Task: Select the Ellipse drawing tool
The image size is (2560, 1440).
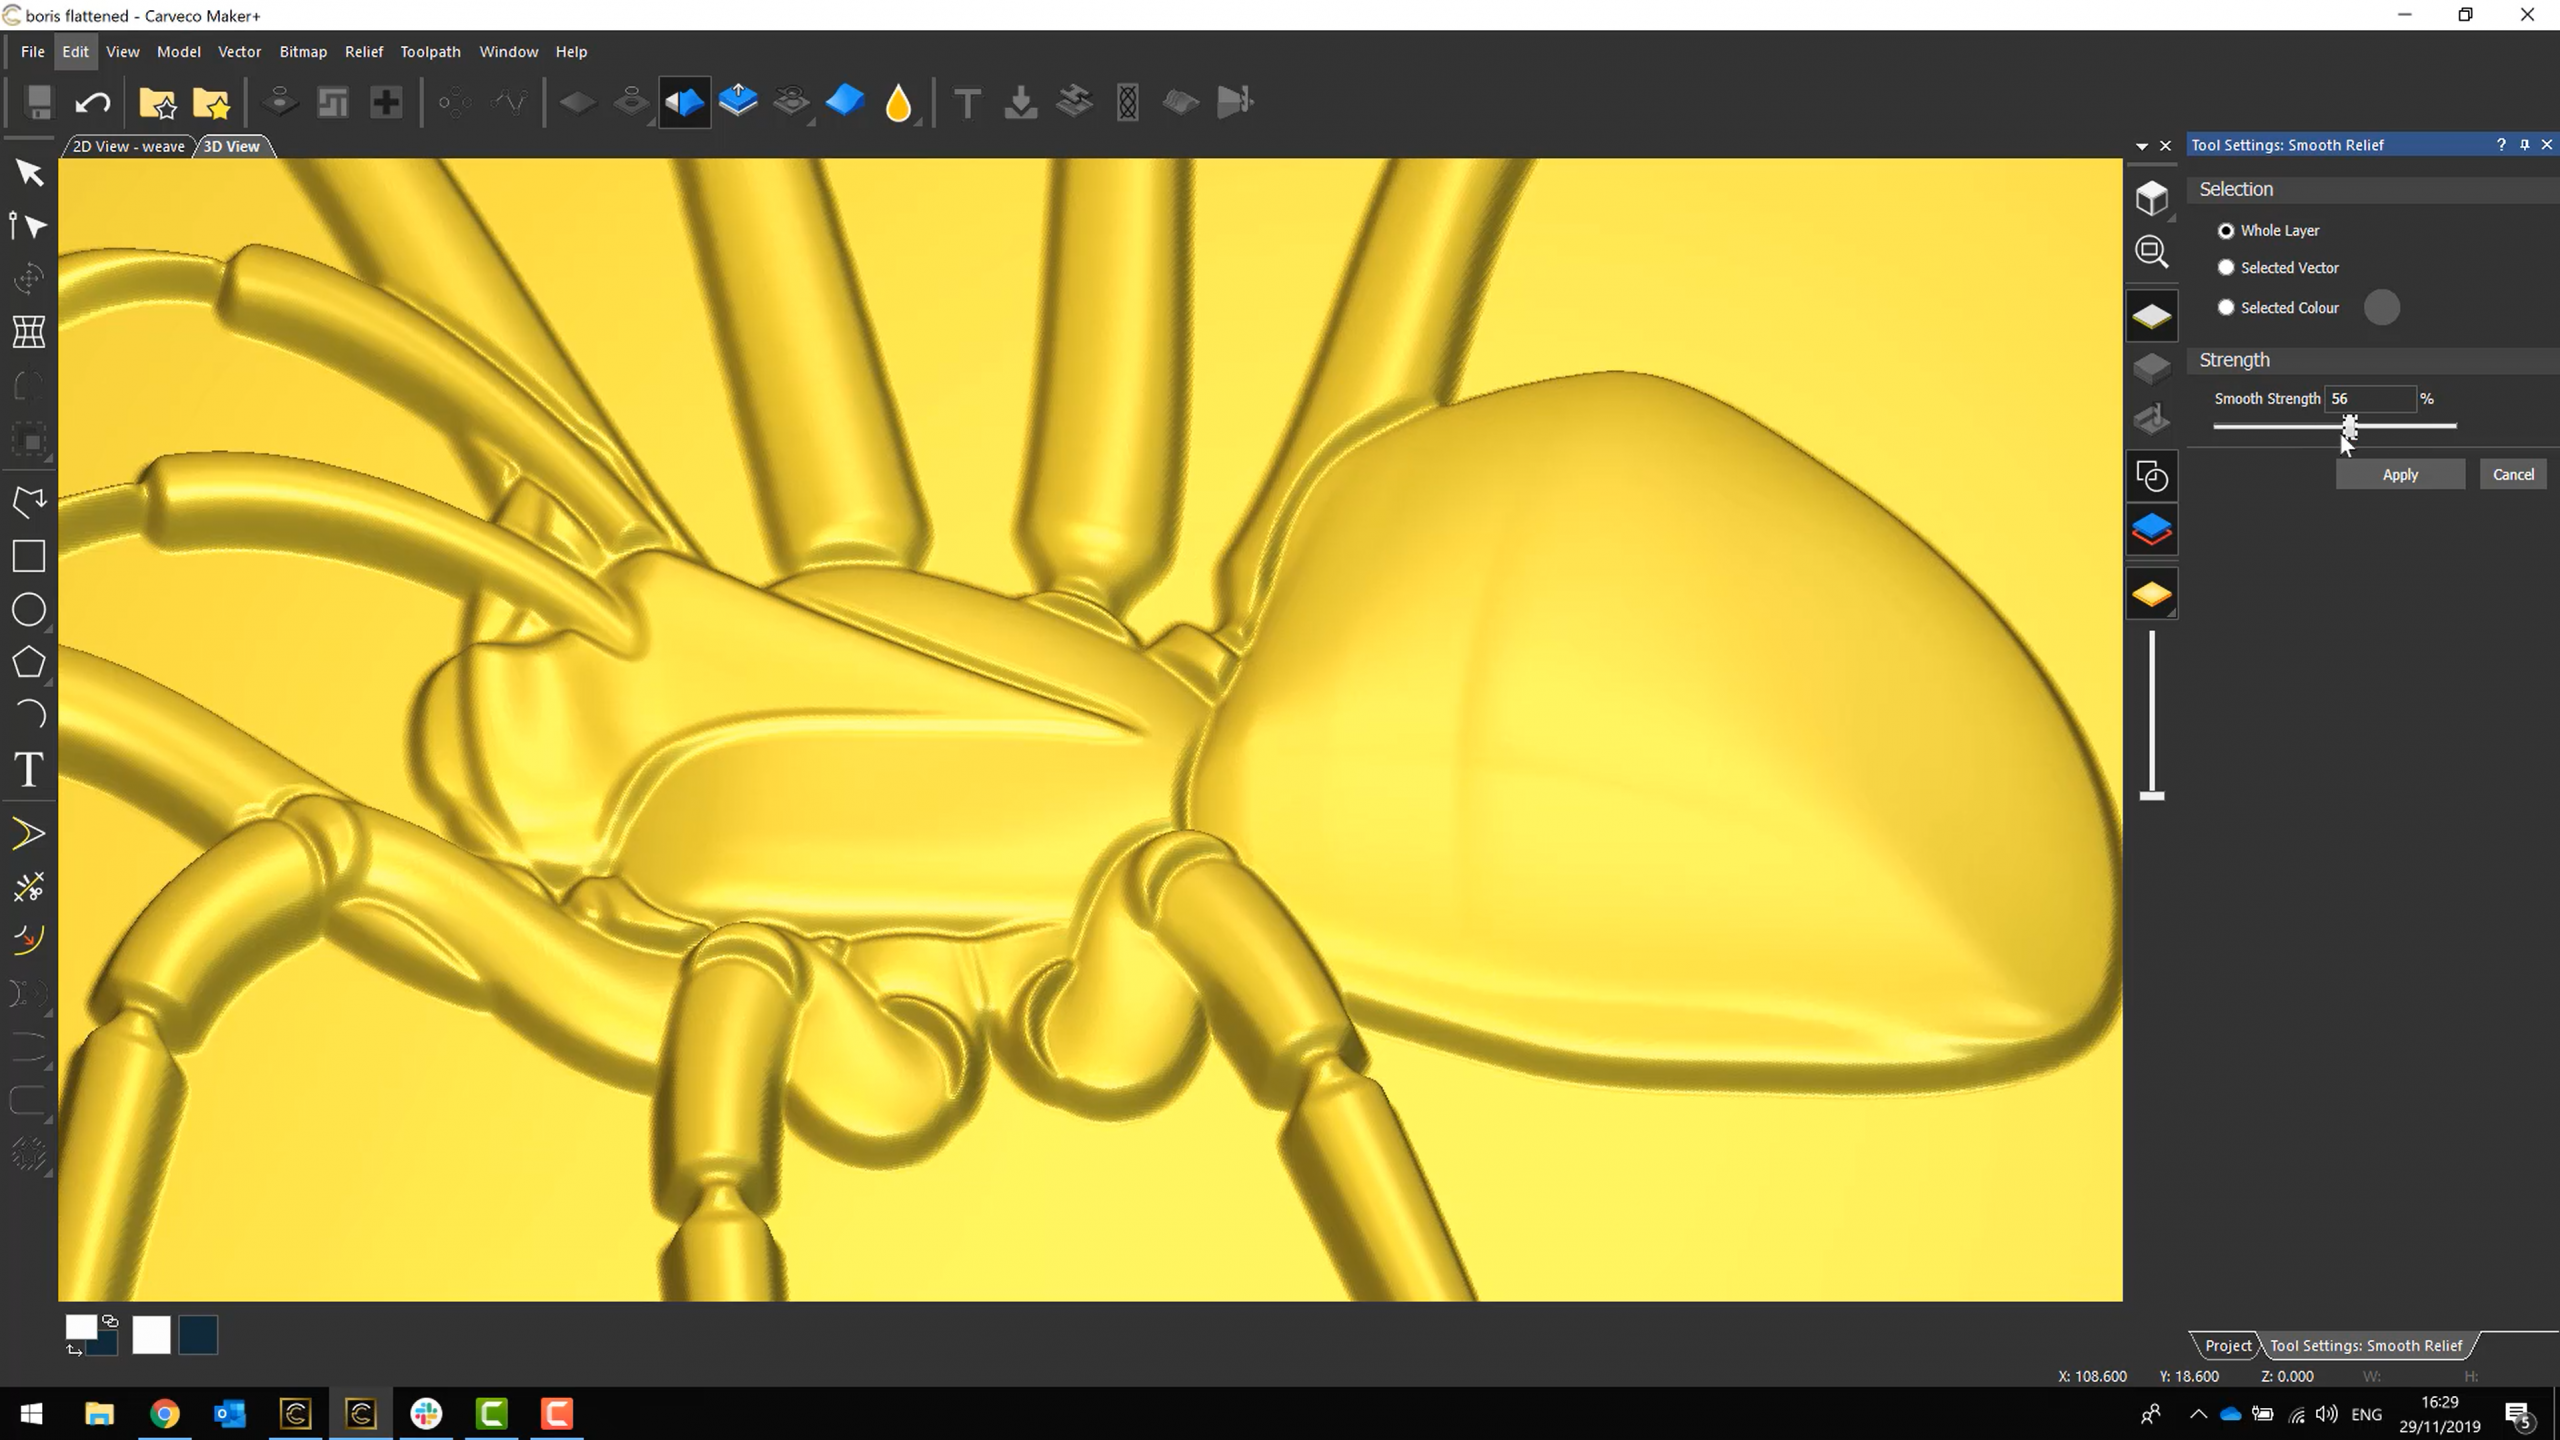Action: pos(28,609)
